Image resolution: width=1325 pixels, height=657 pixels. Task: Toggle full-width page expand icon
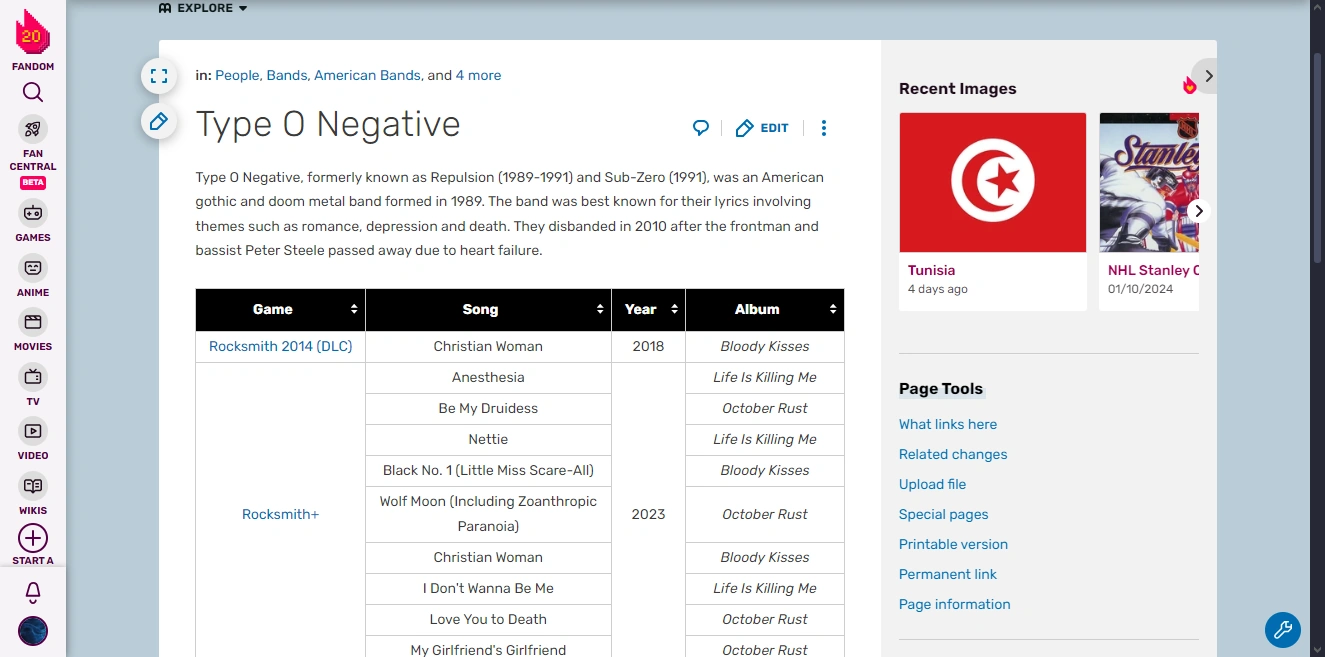click(x=159, y=75)
